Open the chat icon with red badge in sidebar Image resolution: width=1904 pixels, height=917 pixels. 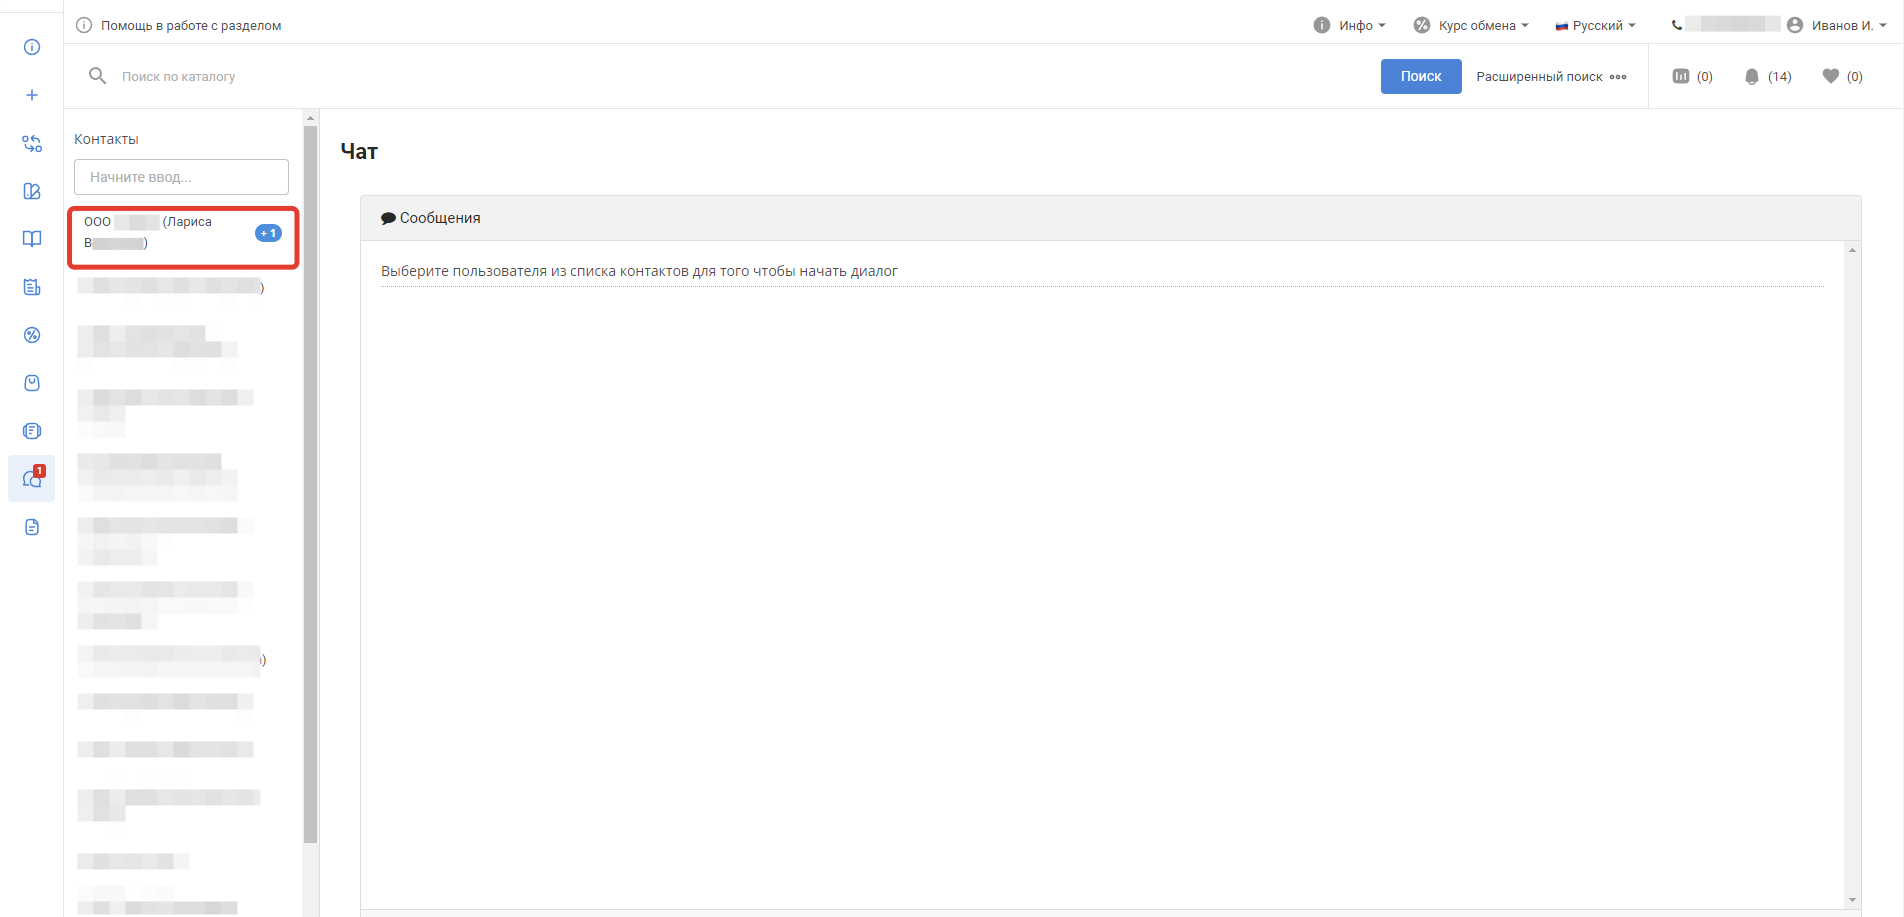tap(32, 479)
